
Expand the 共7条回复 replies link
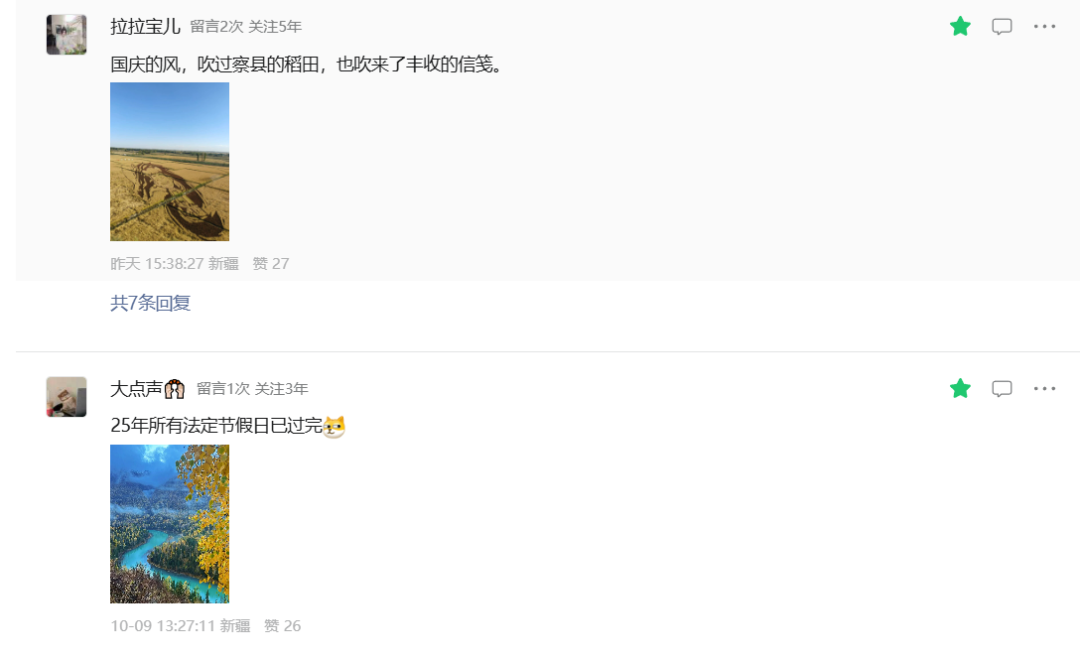point(150,303)
